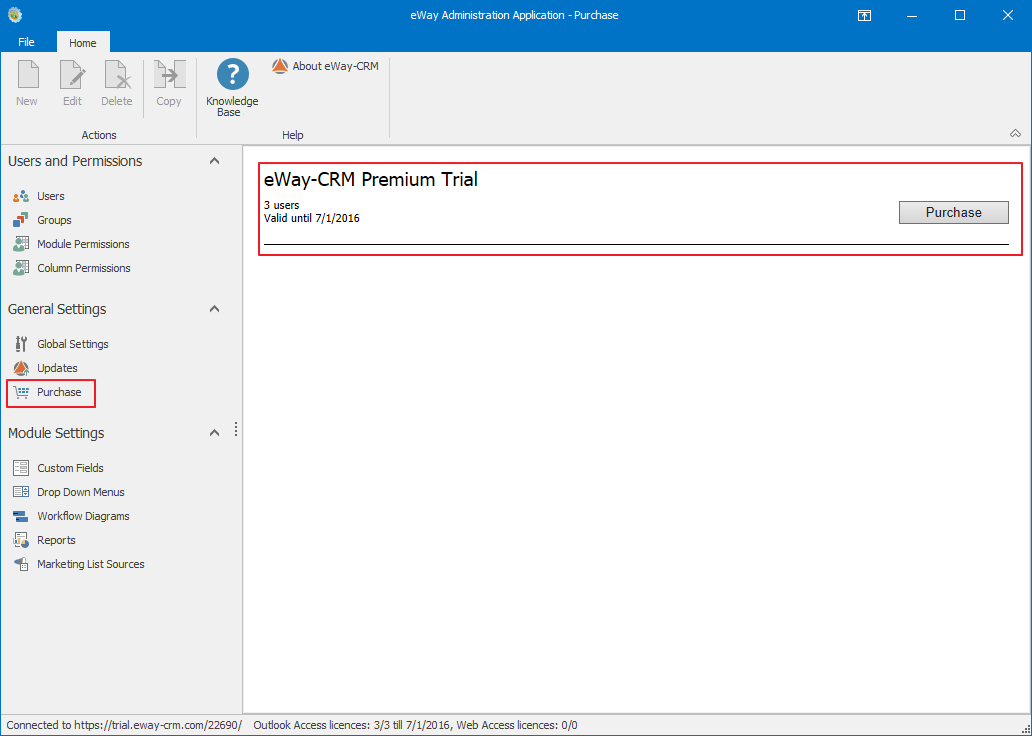Click the Outlook Access licences status text
Image resolution: width=1032 pixels, height=736 pixels.
(415, 725)
